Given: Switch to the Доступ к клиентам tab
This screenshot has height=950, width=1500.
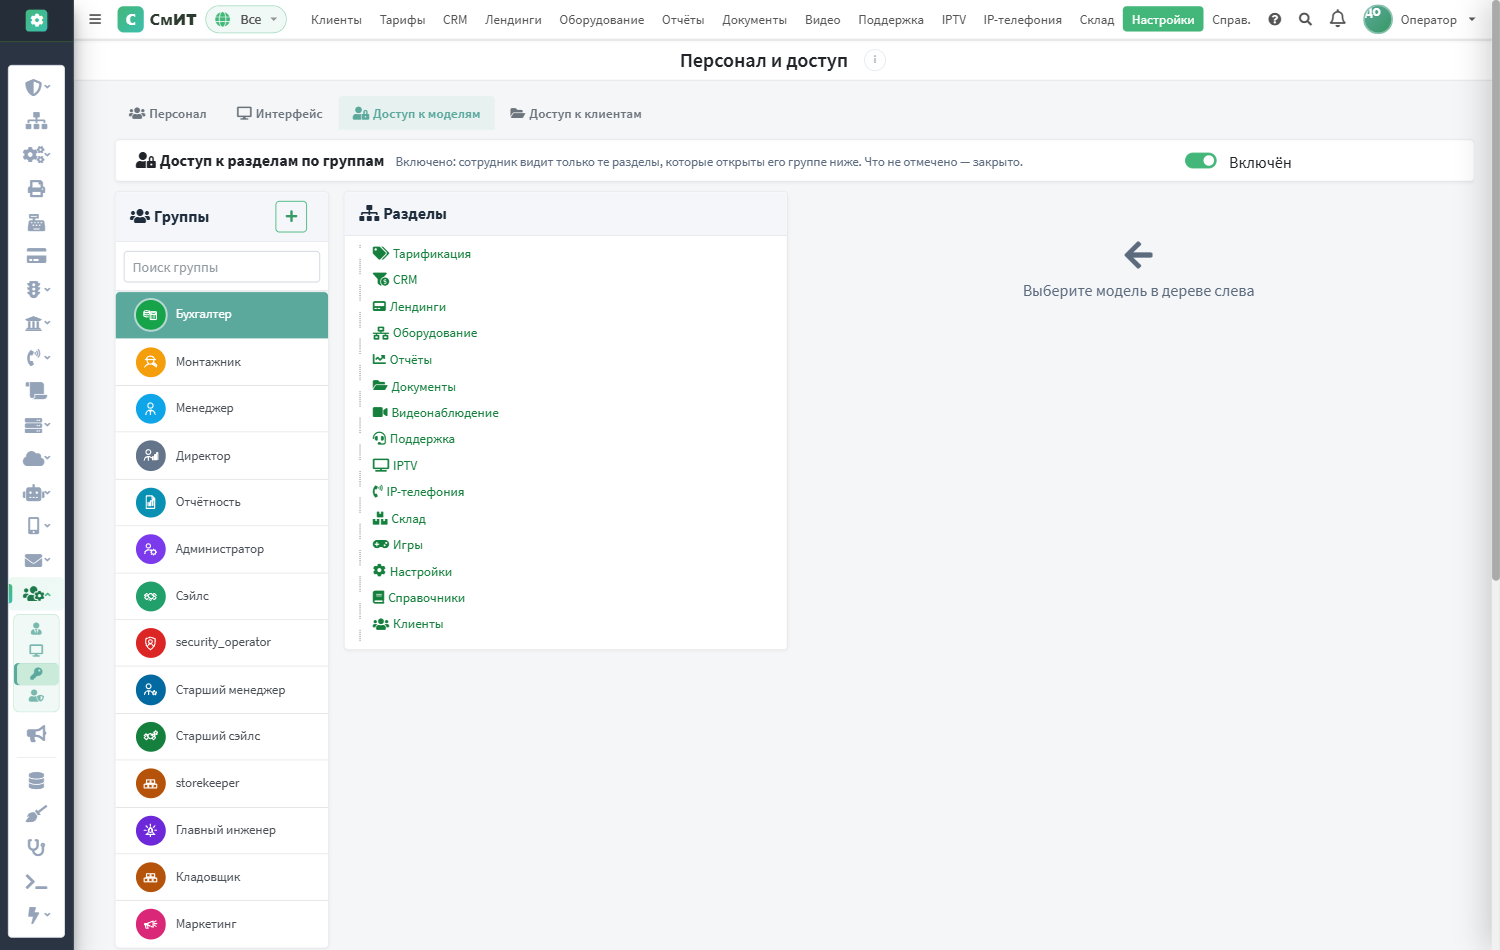Looking at the screenshot, I should click(576, 113).
